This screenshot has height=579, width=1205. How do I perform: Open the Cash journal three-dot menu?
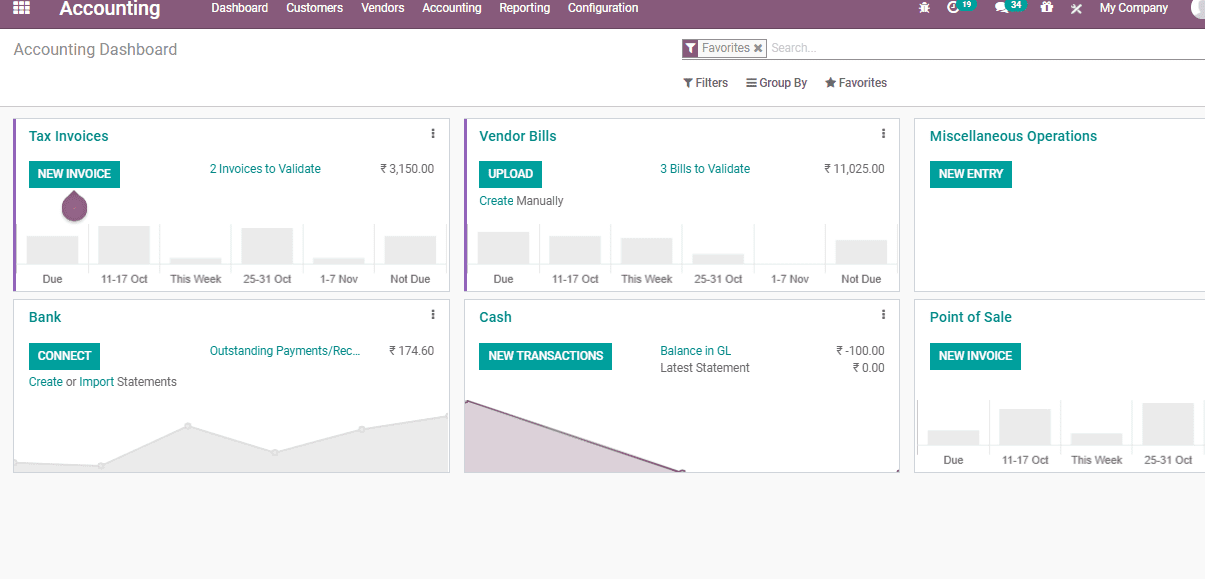click(883, 314)
